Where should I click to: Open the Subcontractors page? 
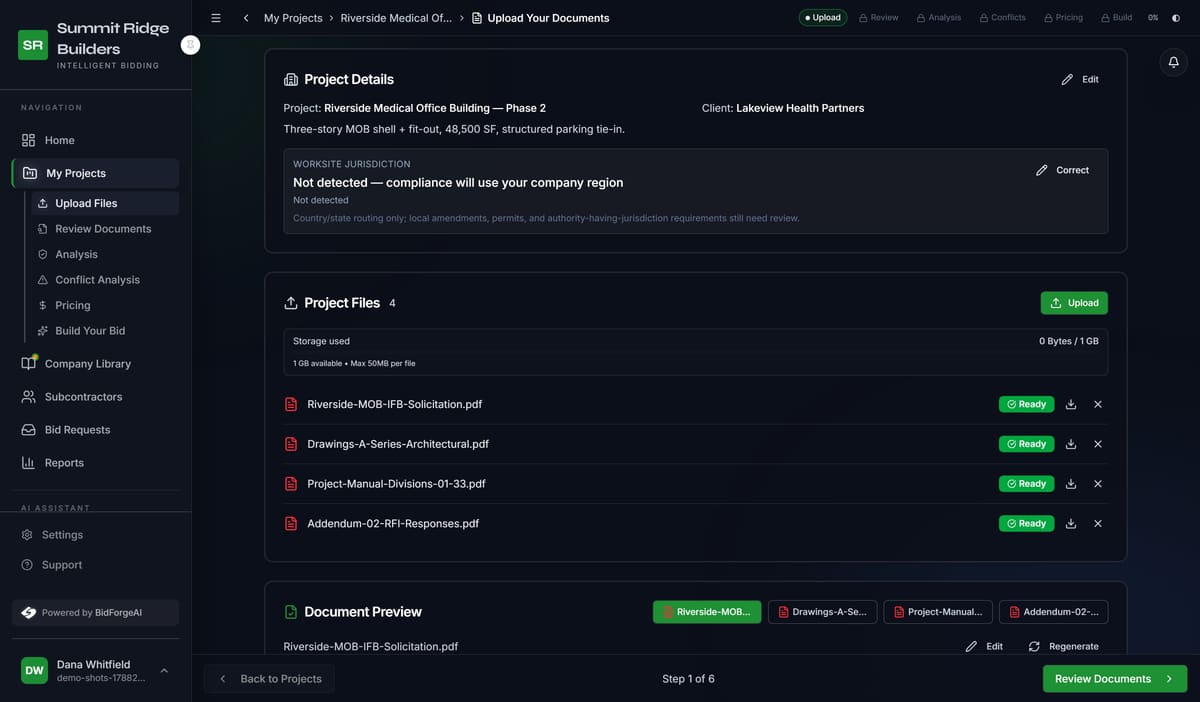click(x=96, y=397)
